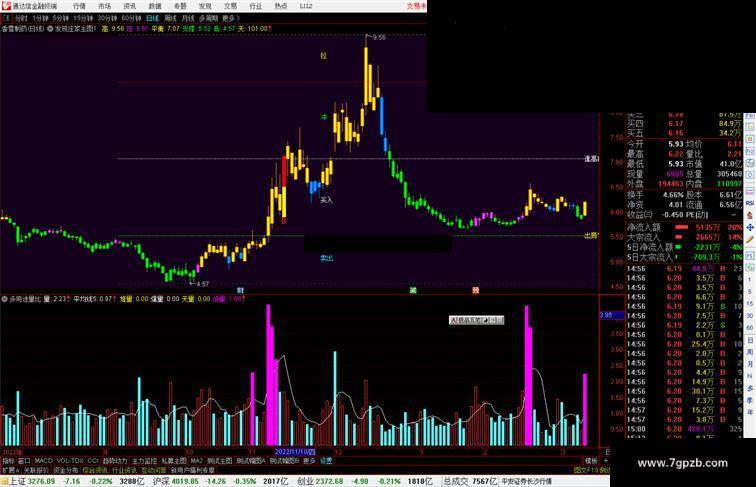Click the floating input method toolbar over the volume chart
This screenshot has height=487, width=756.
point(476,320)
